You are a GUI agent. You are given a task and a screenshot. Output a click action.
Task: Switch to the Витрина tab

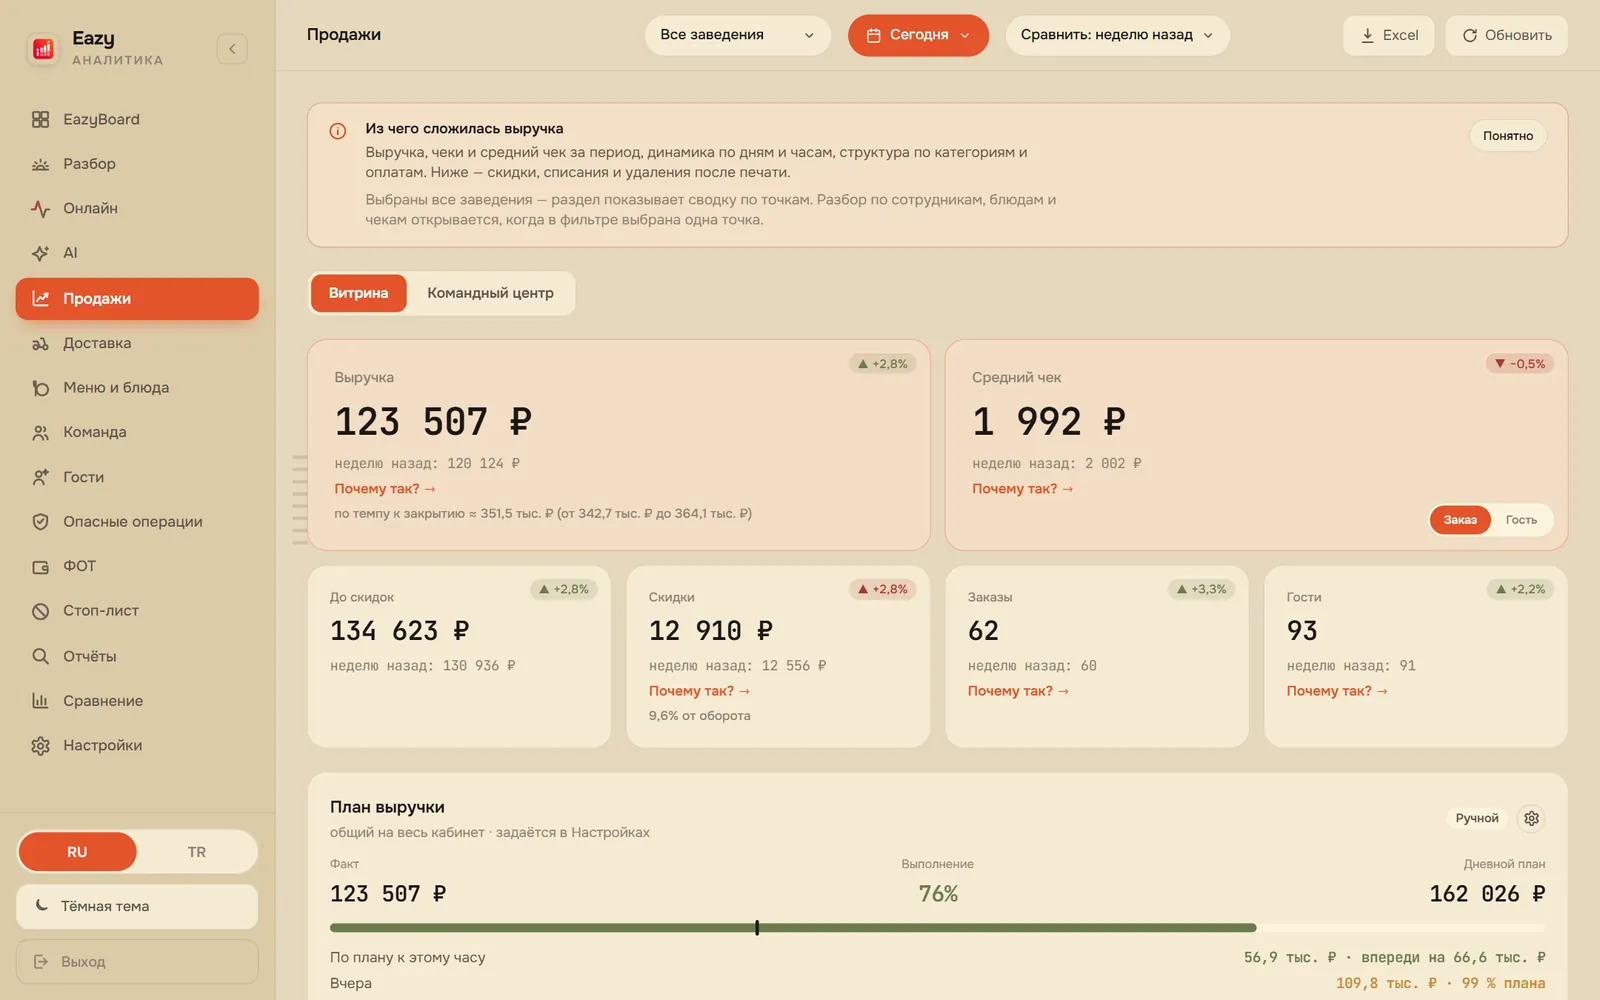click(358, 293)
